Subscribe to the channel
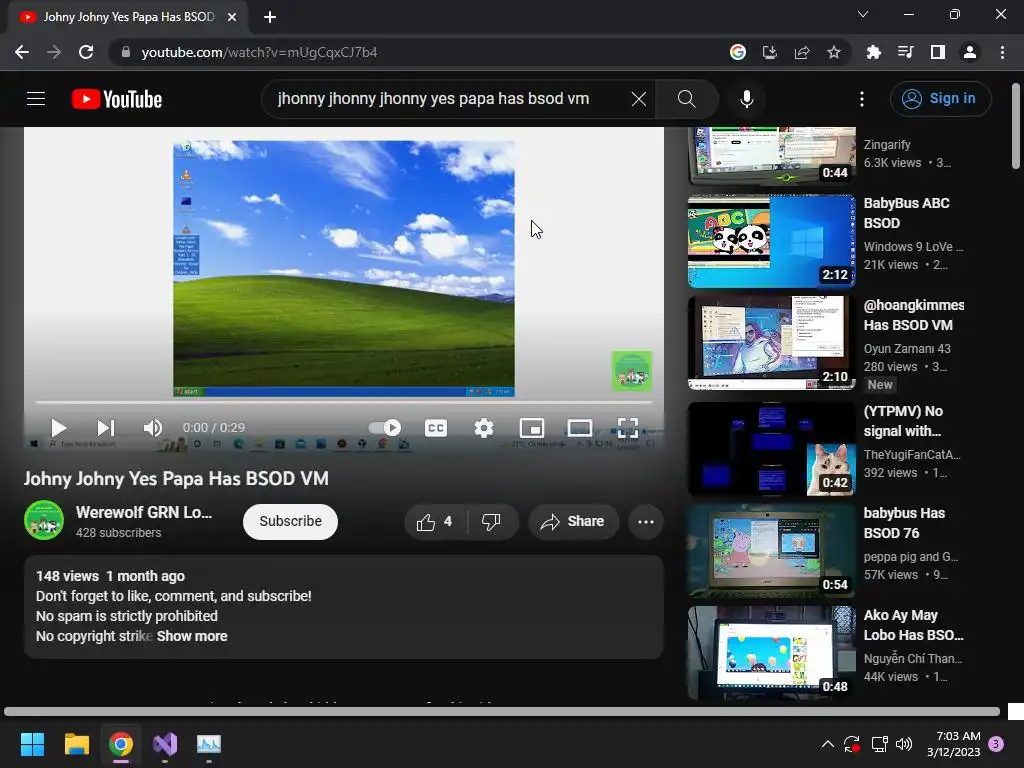 click(290, 521)
